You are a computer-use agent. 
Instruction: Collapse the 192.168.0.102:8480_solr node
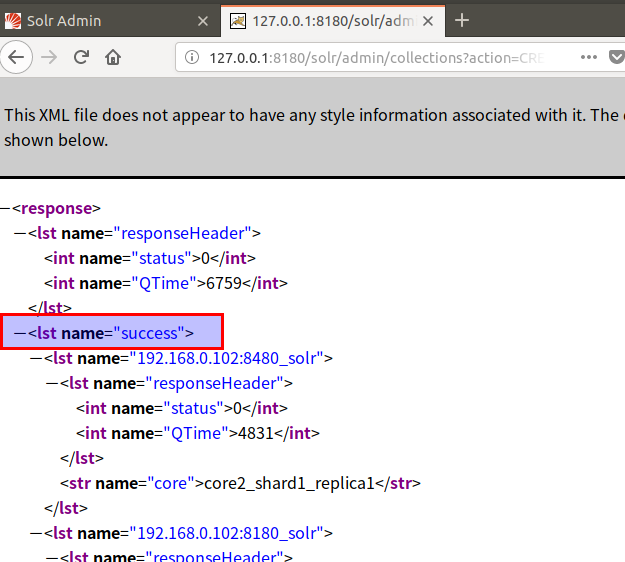[x=36, y=358]
